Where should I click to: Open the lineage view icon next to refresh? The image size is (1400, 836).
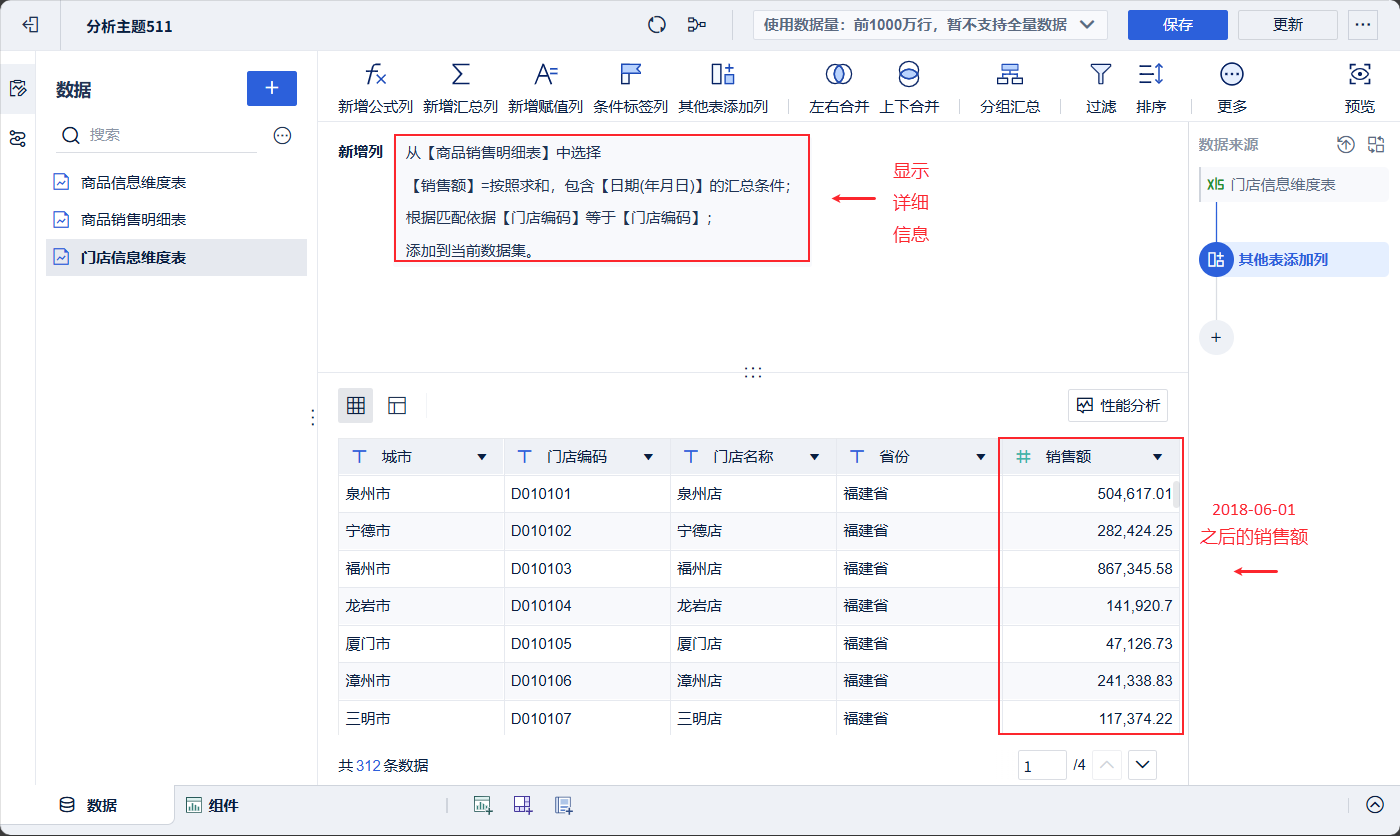pos(697,25)
